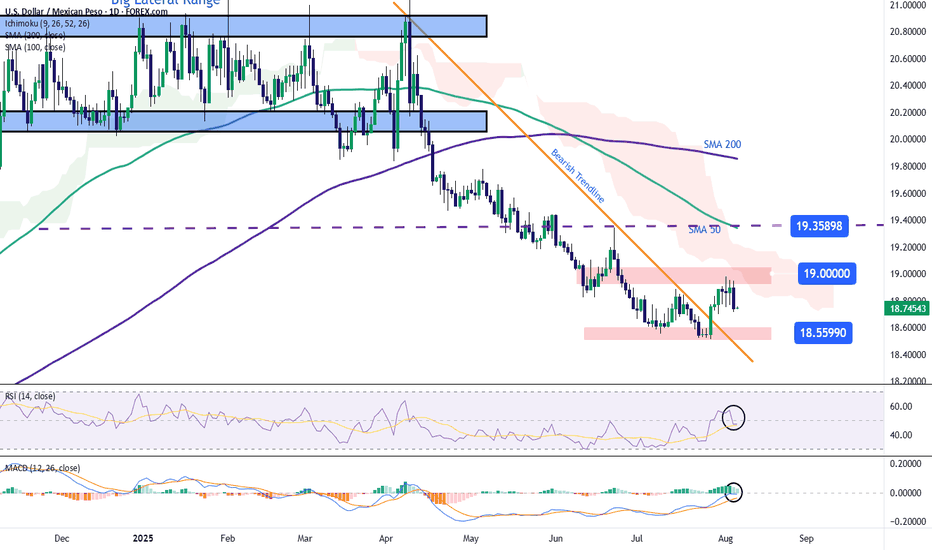Viewport: 932px width, 550px height.
Task: Click the U.S. Dollar / Mexican Peso chart title
Action: point(86,11)
